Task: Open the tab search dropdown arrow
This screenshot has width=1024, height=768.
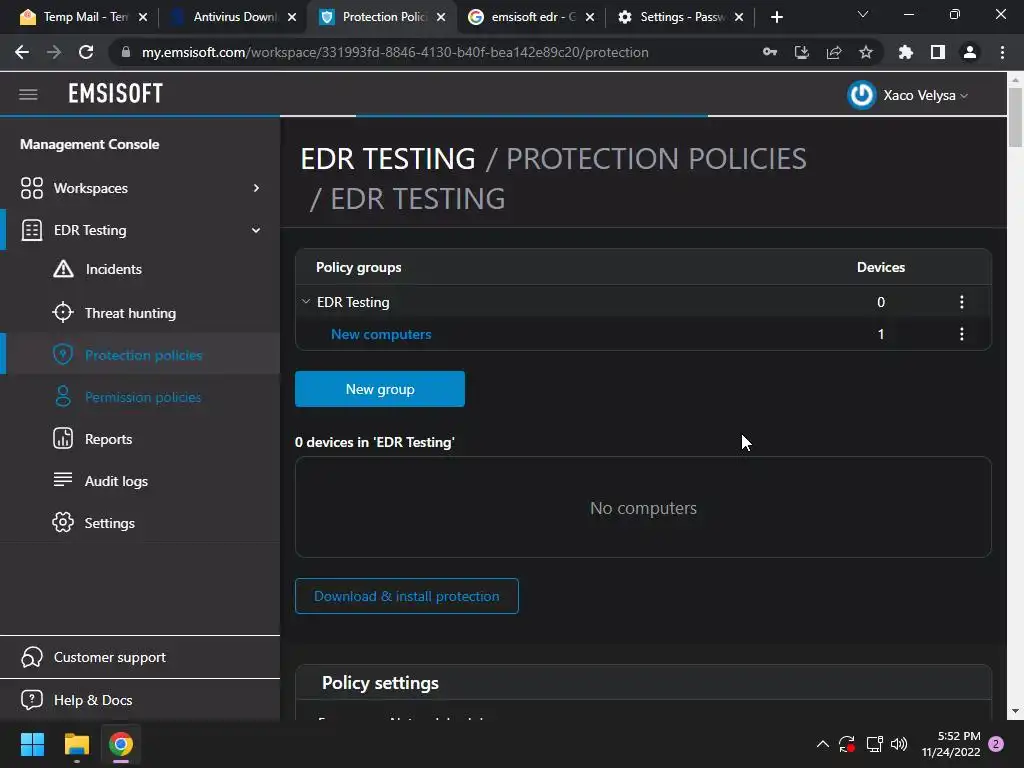Action: tap(863, 14)
